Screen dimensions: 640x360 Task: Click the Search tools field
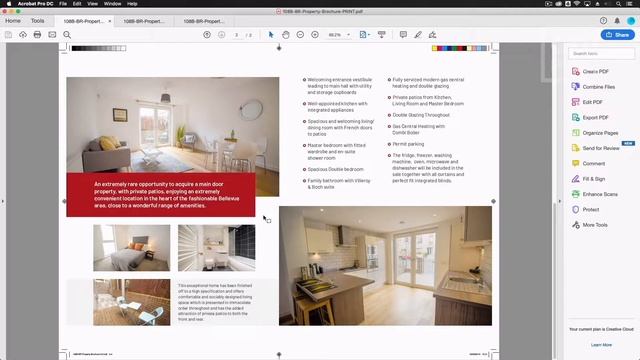point(602,53)
